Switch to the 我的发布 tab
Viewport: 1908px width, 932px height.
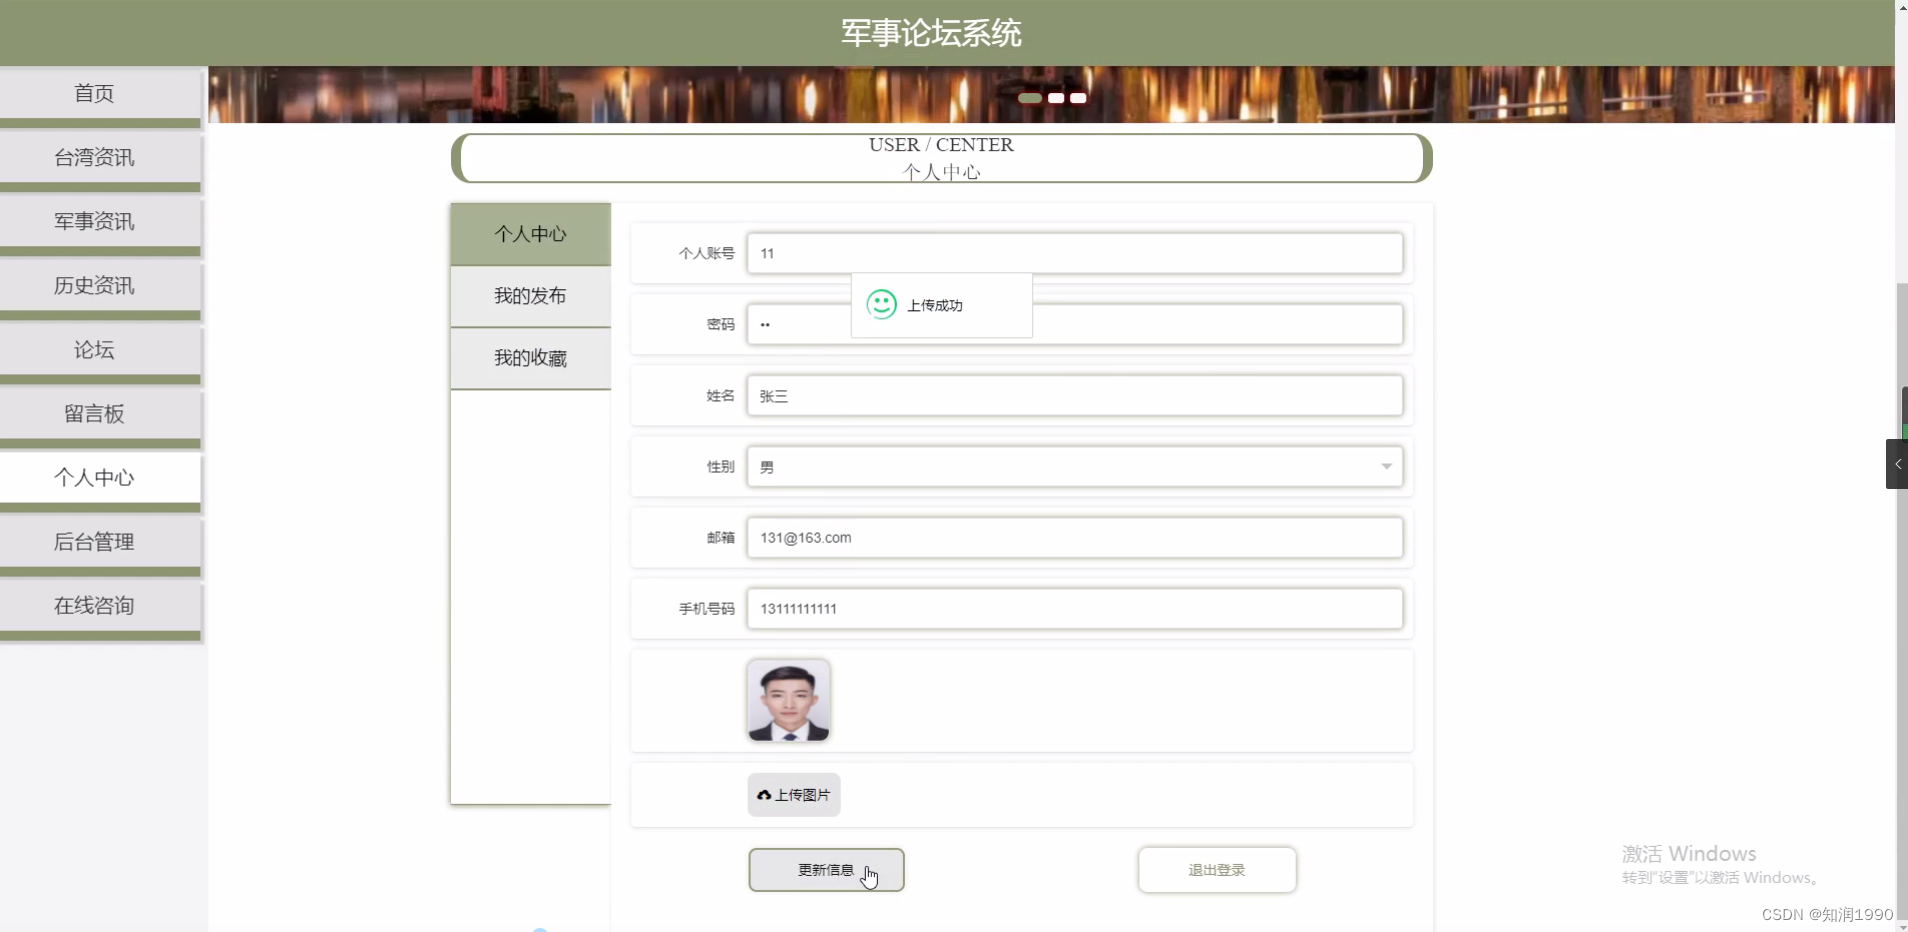coord(530,296)
